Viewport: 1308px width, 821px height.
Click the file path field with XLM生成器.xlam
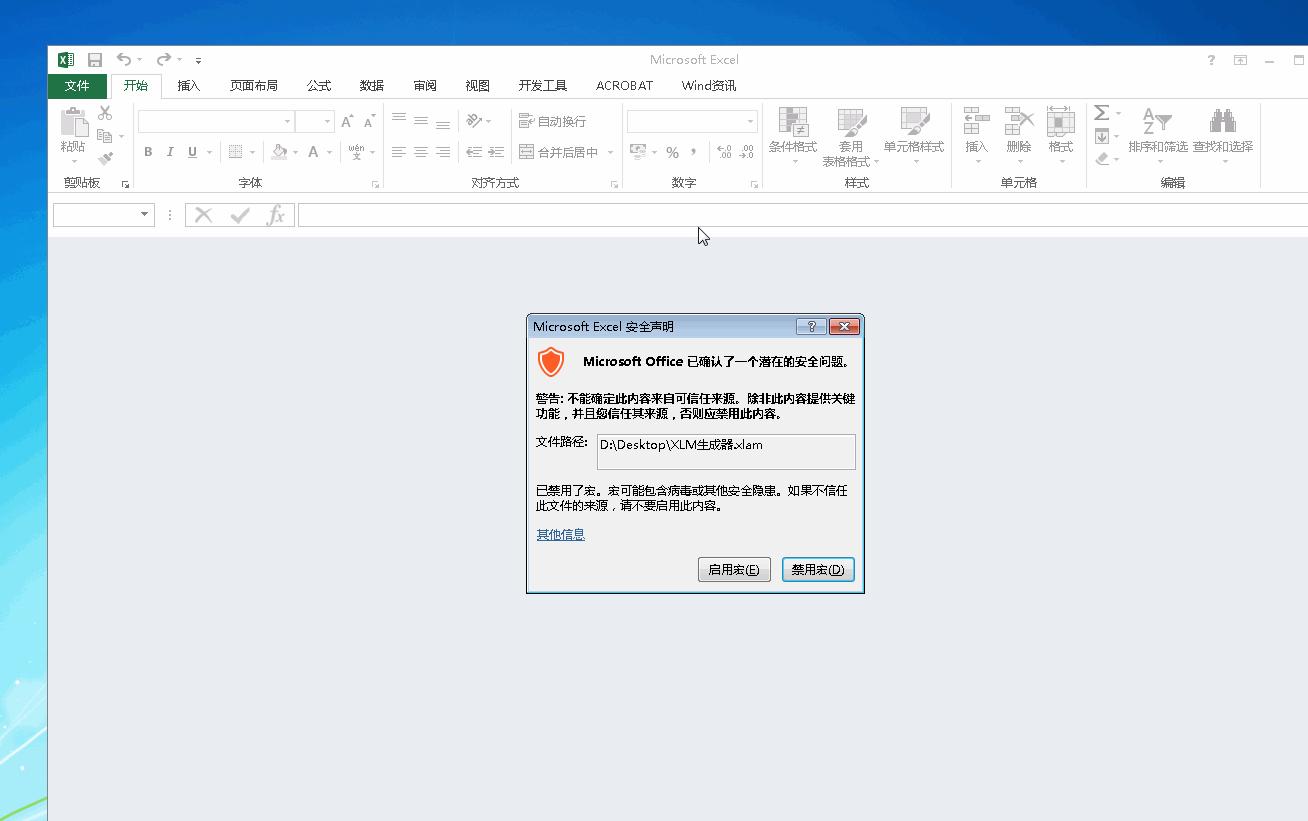coord(726,452)
